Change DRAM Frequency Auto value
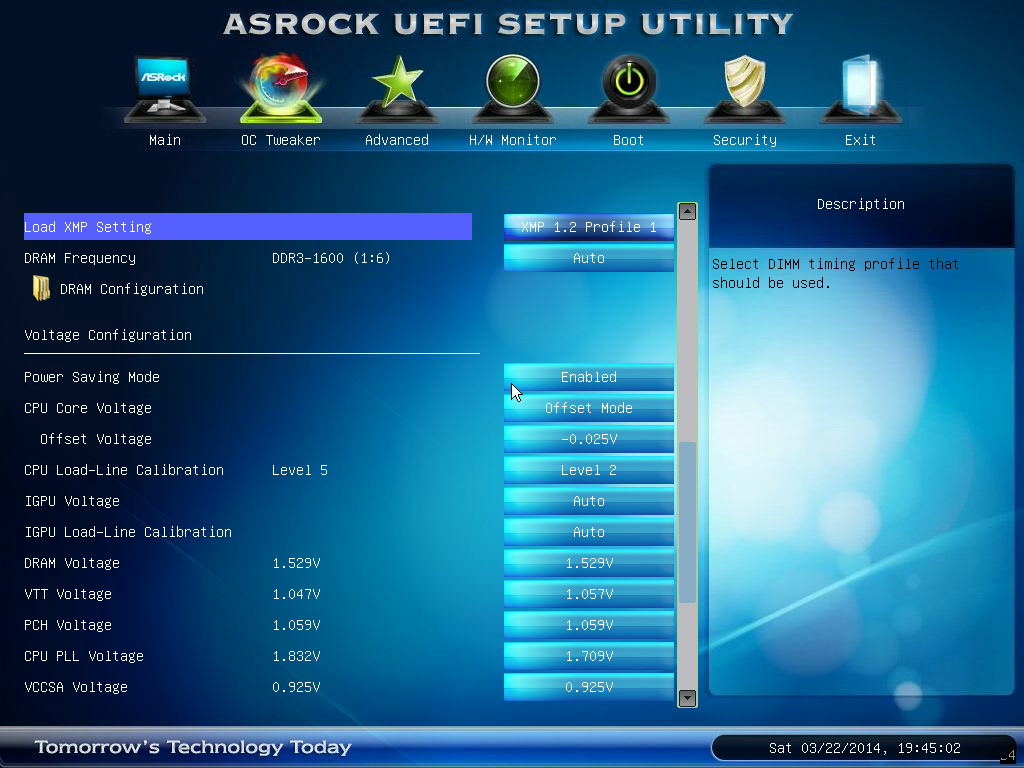 588,258
